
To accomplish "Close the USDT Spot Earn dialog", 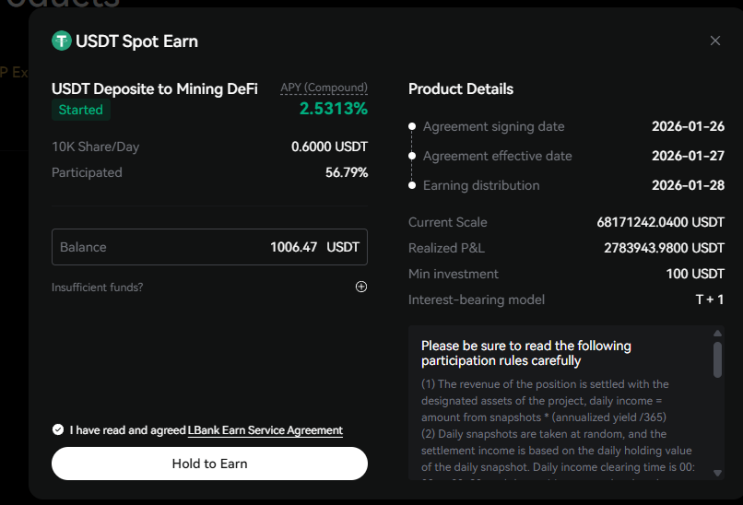I will point(715,41).
